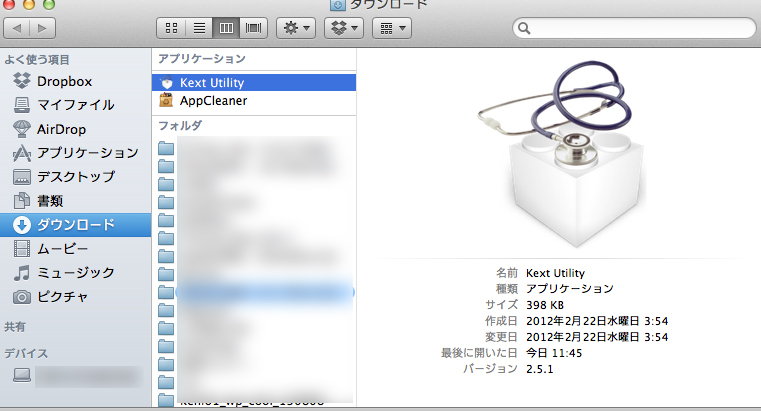Screen dimensions: 761x411
Task: Click the size value 398 KB
Action: point(545,305)
